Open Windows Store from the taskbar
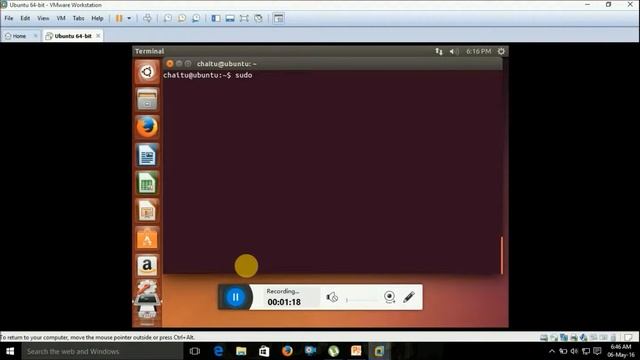The height and width of the screenshot is (360, 640). click(264, 351)
